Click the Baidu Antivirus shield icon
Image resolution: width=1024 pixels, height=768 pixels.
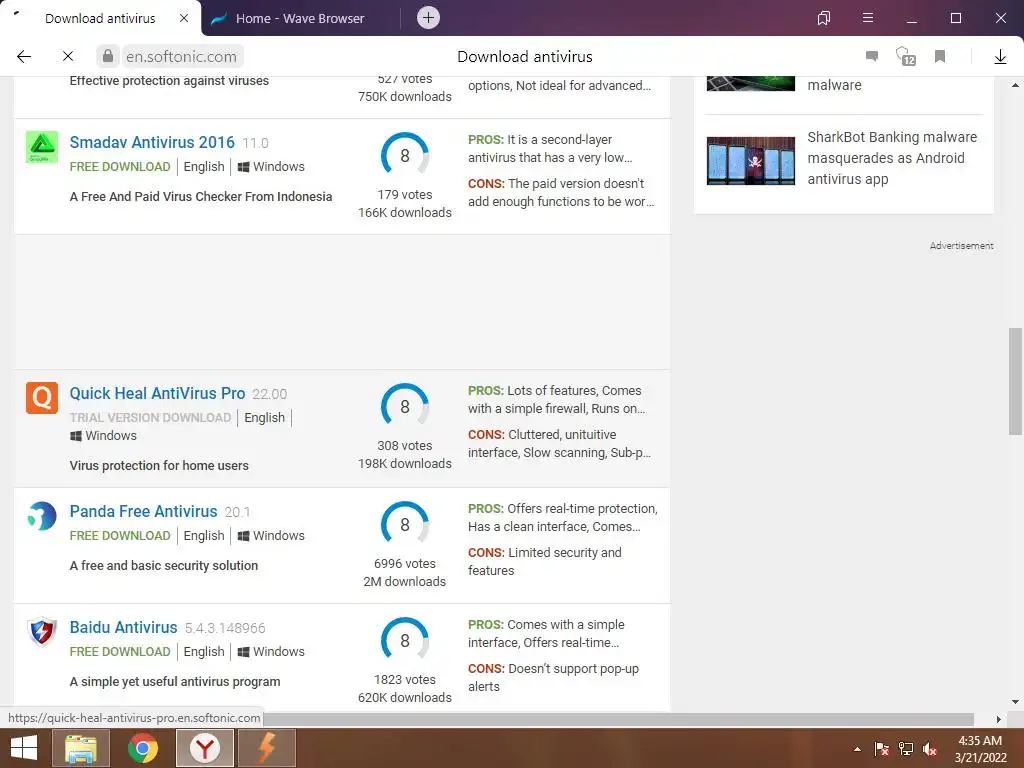tap(42, 632)
